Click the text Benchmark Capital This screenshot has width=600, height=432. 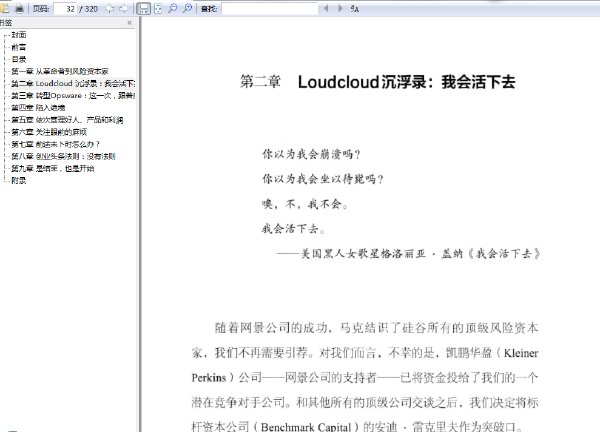coord(306,426)
